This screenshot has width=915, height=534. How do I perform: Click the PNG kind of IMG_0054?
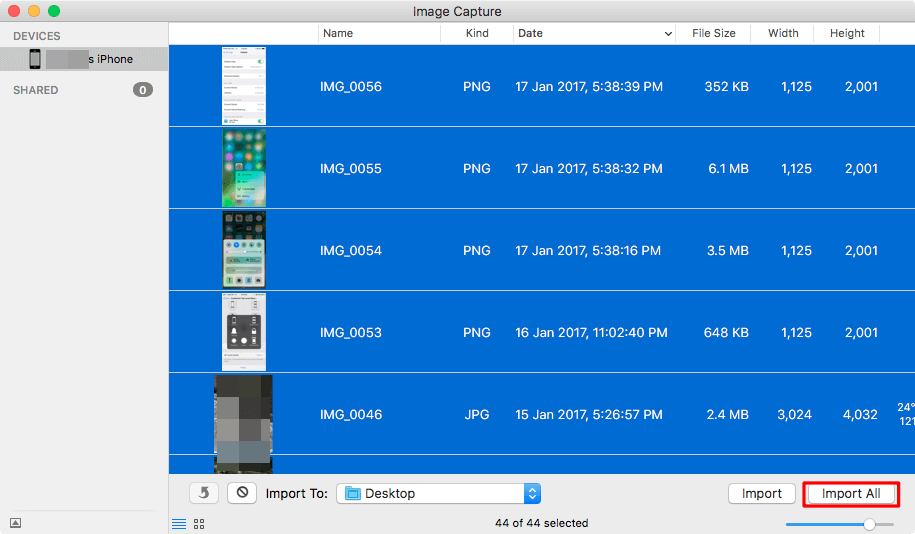coord(477,250)
